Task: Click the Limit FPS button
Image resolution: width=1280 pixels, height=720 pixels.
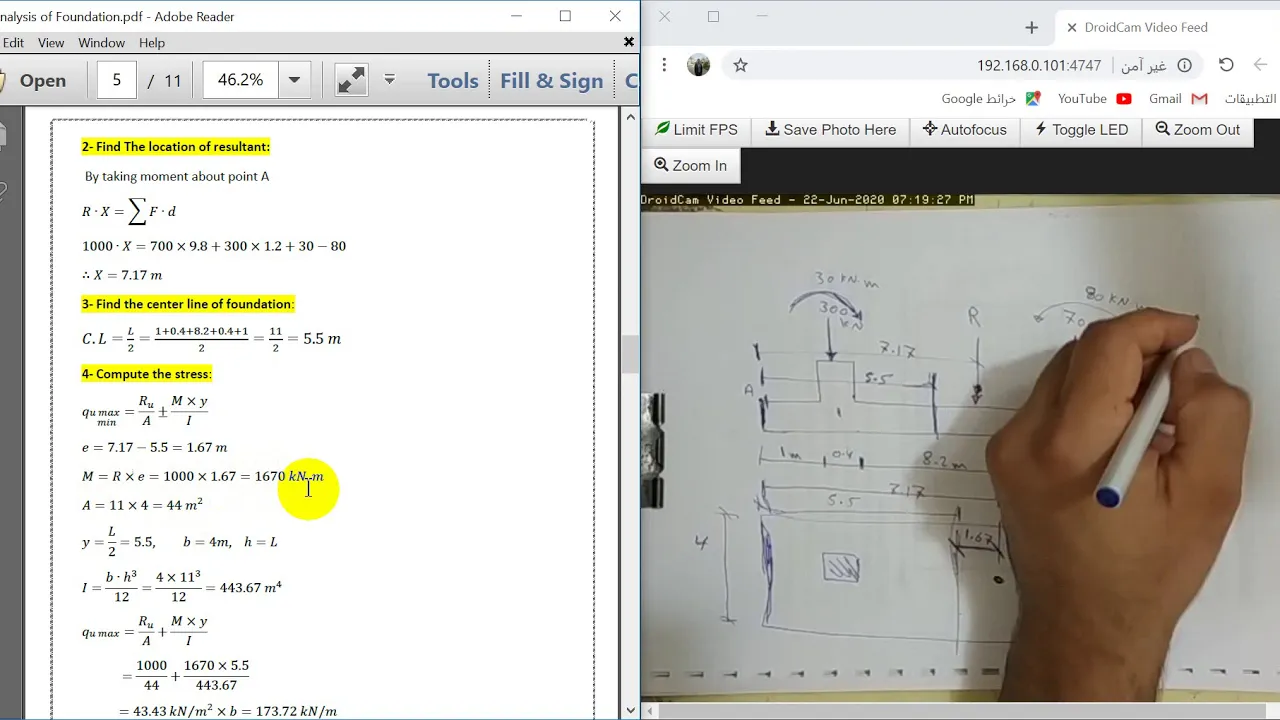Action: pyautogui.click(x=696, y=129)
